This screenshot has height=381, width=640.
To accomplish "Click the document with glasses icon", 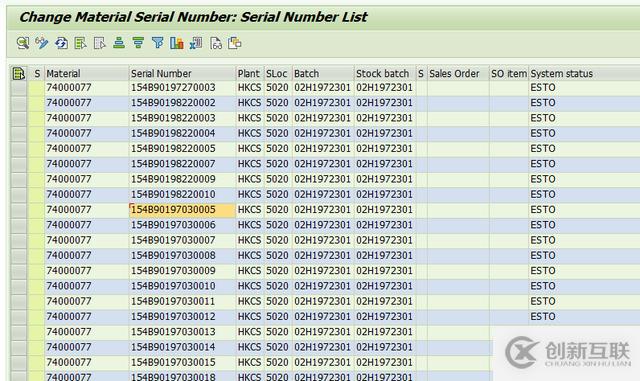I will (216, 43).
